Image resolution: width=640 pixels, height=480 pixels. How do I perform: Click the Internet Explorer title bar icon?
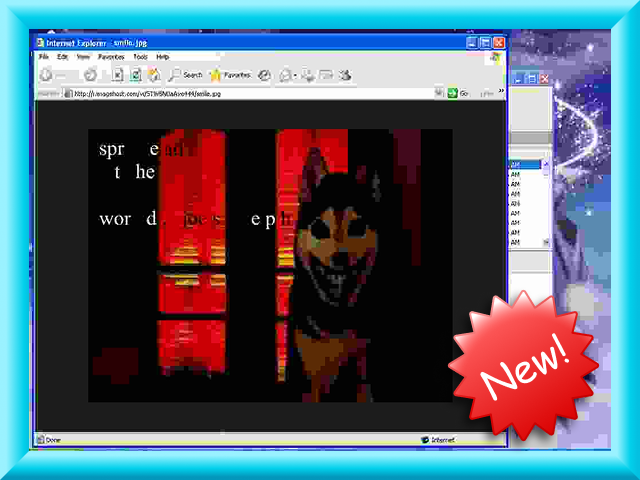pos(40,42)
